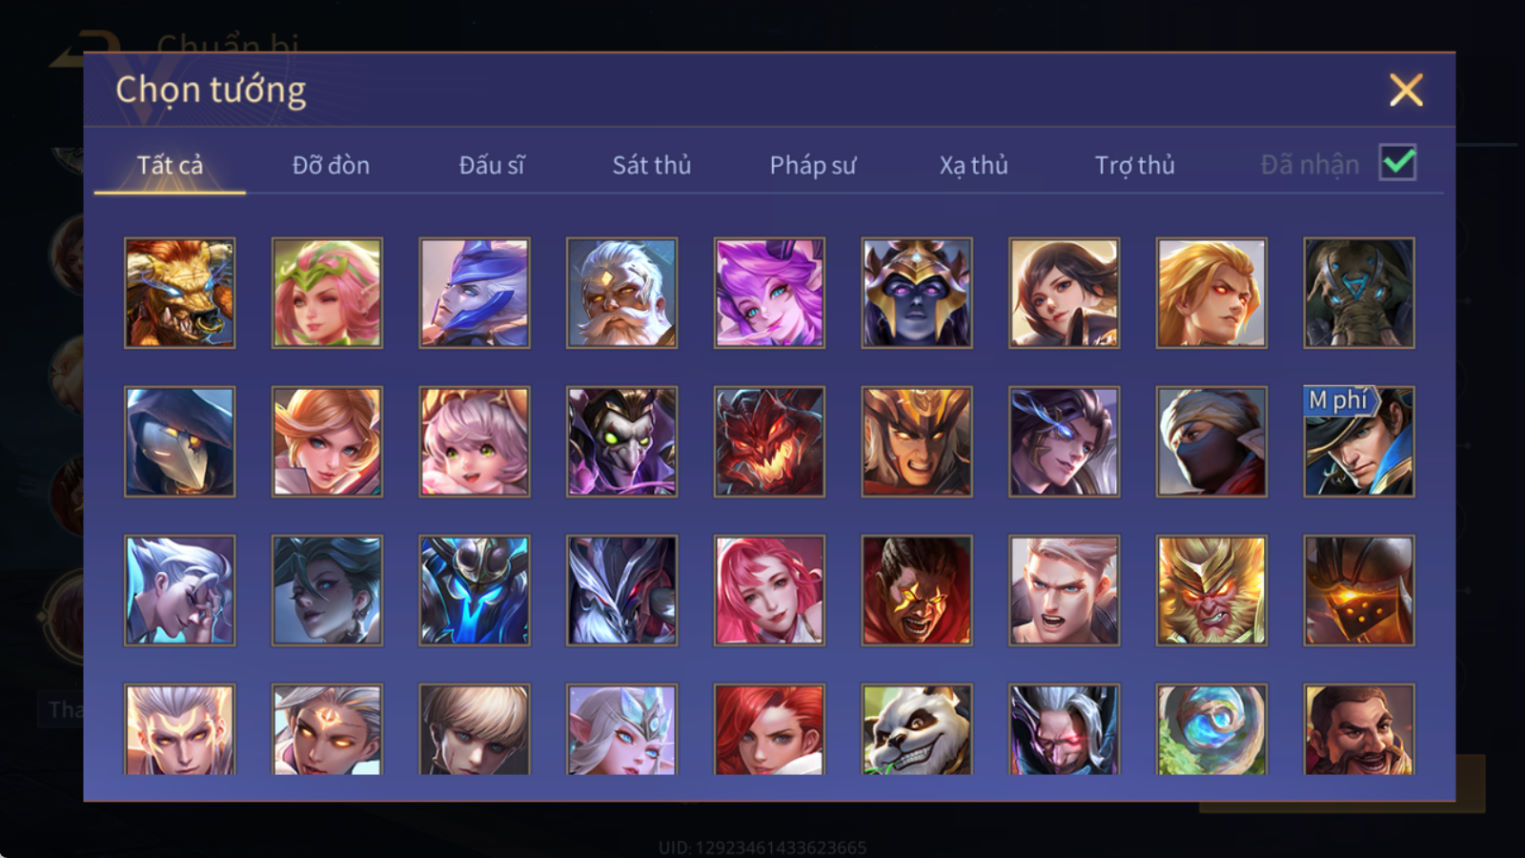This screenshot has height=858, width=1525.
Task: Open the Sát thủ tab
Action: 652,165
